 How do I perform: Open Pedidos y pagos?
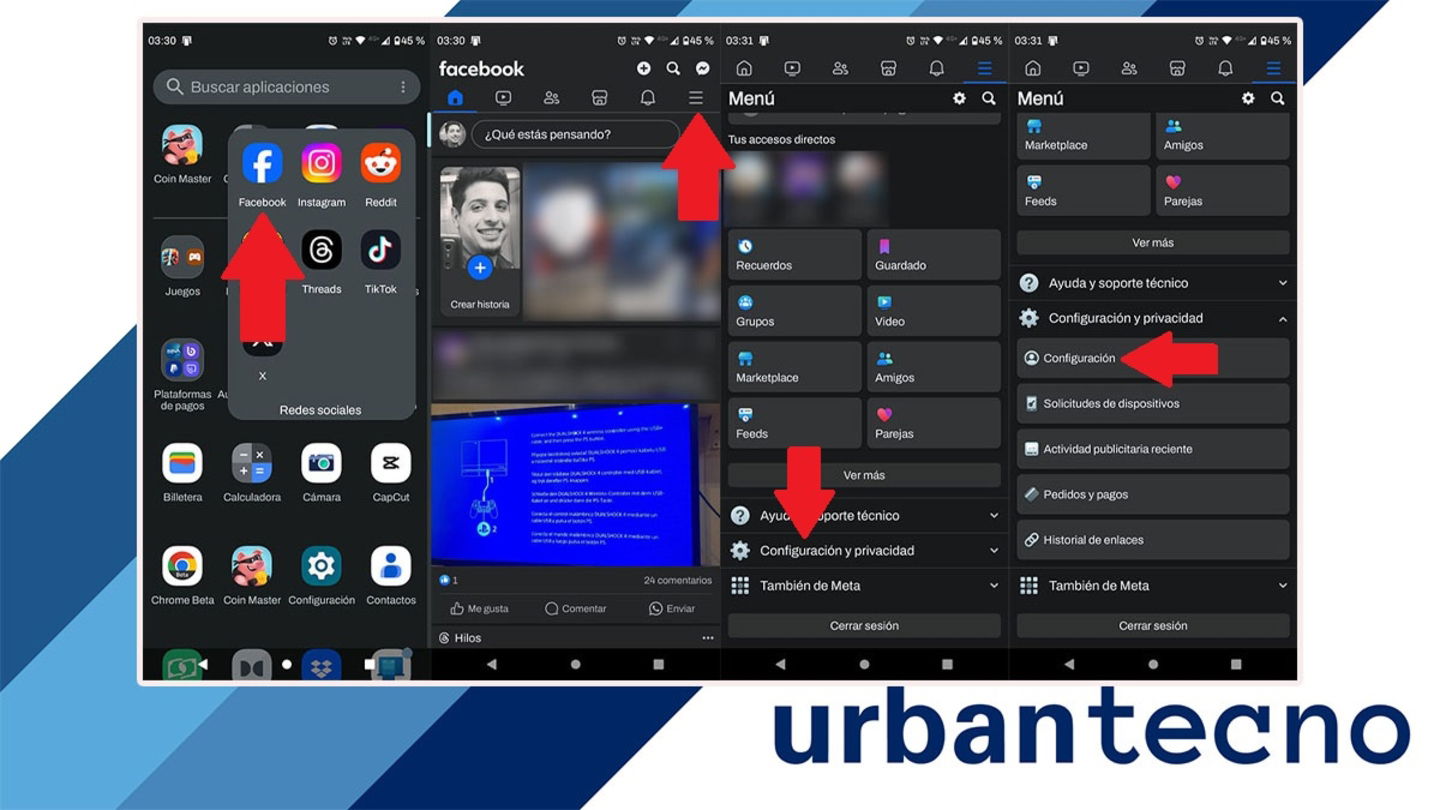click(x=1153, y=494)
